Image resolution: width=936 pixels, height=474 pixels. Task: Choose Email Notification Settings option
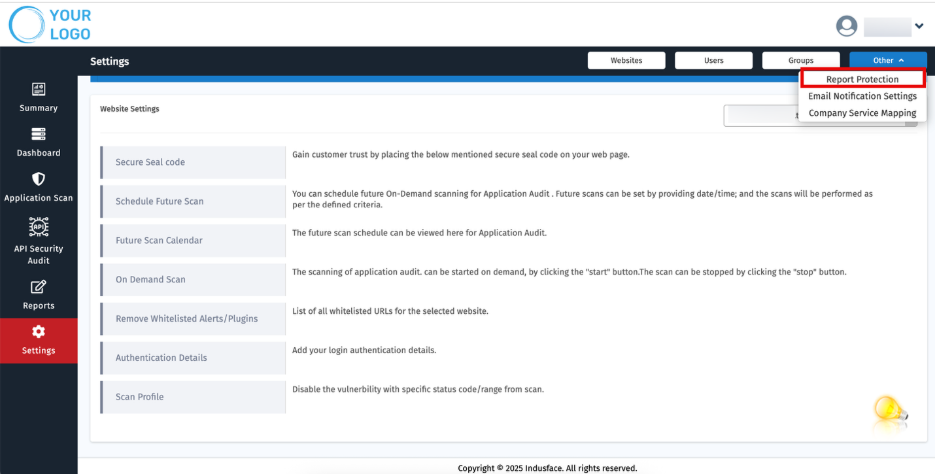862,96
